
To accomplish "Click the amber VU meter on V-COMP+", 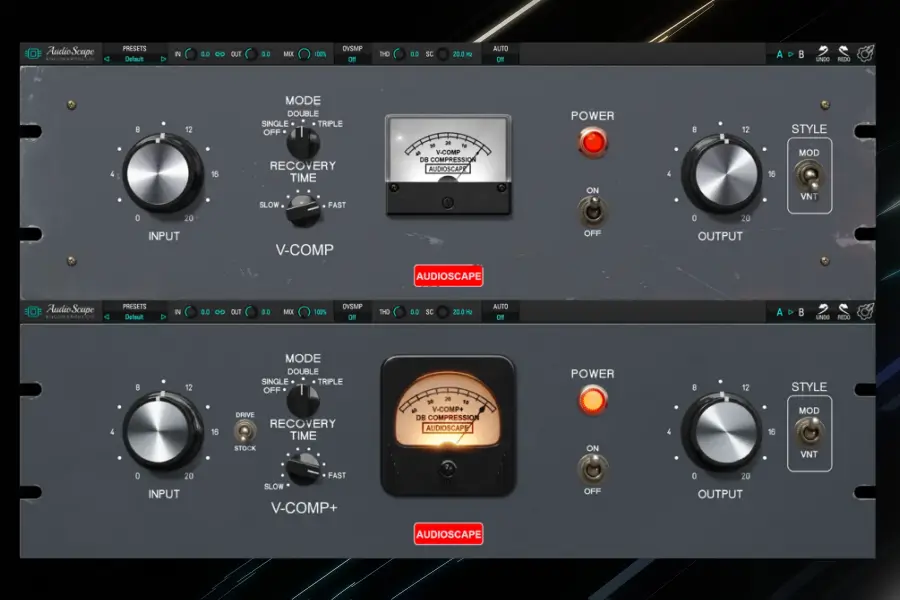I will point(448,425).
